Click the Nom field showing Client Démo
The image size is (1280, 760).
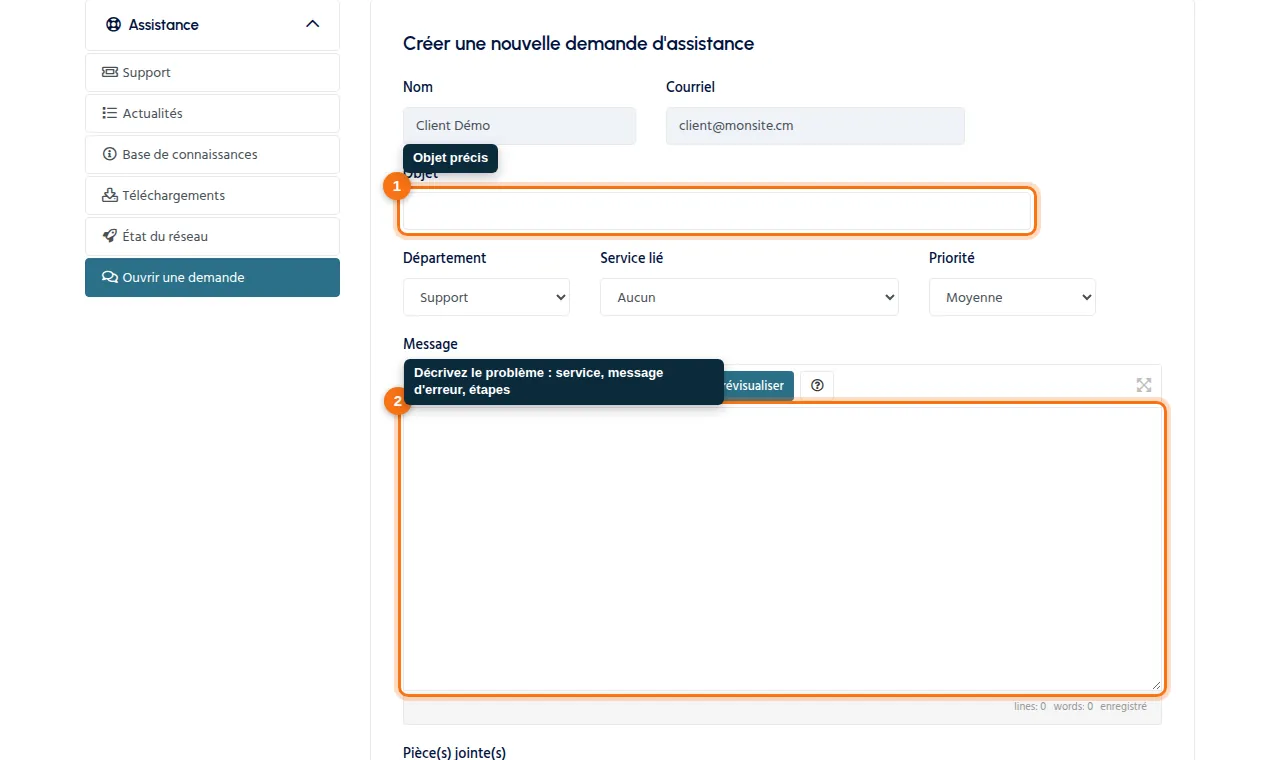coord(519,126)
